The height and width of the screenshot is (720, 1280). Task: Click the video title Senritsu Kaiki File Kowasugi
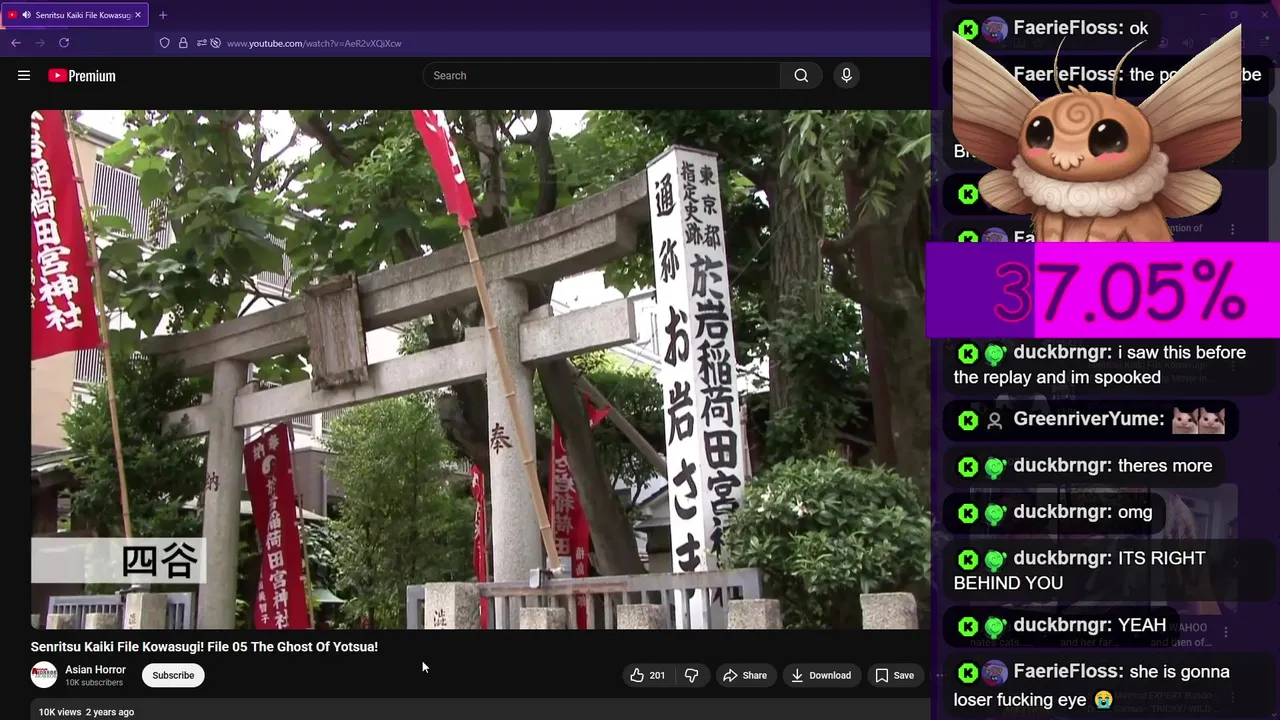click(x=204, y=647)
